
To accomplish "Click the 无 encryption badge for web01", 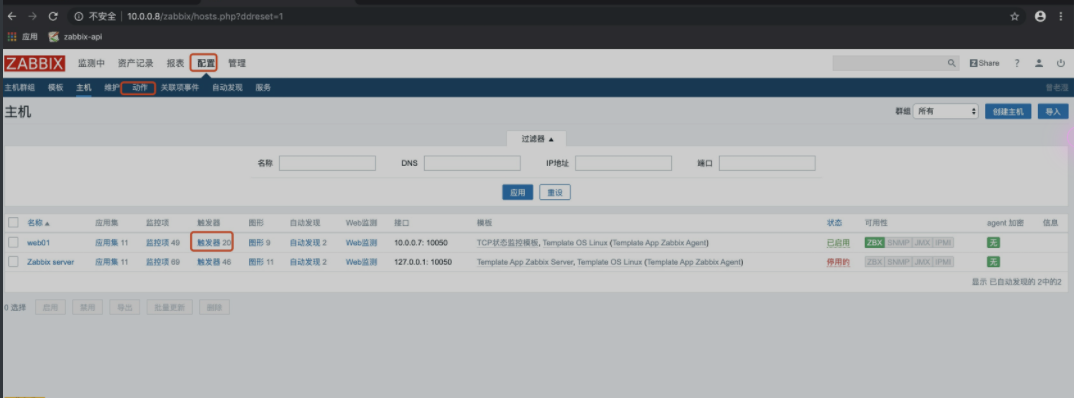I will (x=993, y=242).
